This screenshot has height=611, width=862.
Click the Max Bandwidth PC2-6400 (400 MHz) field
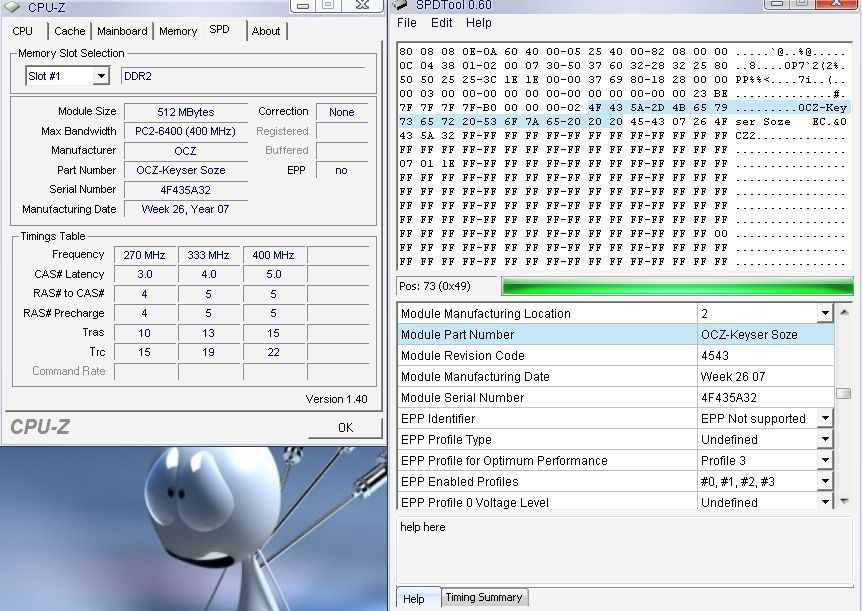186,131
